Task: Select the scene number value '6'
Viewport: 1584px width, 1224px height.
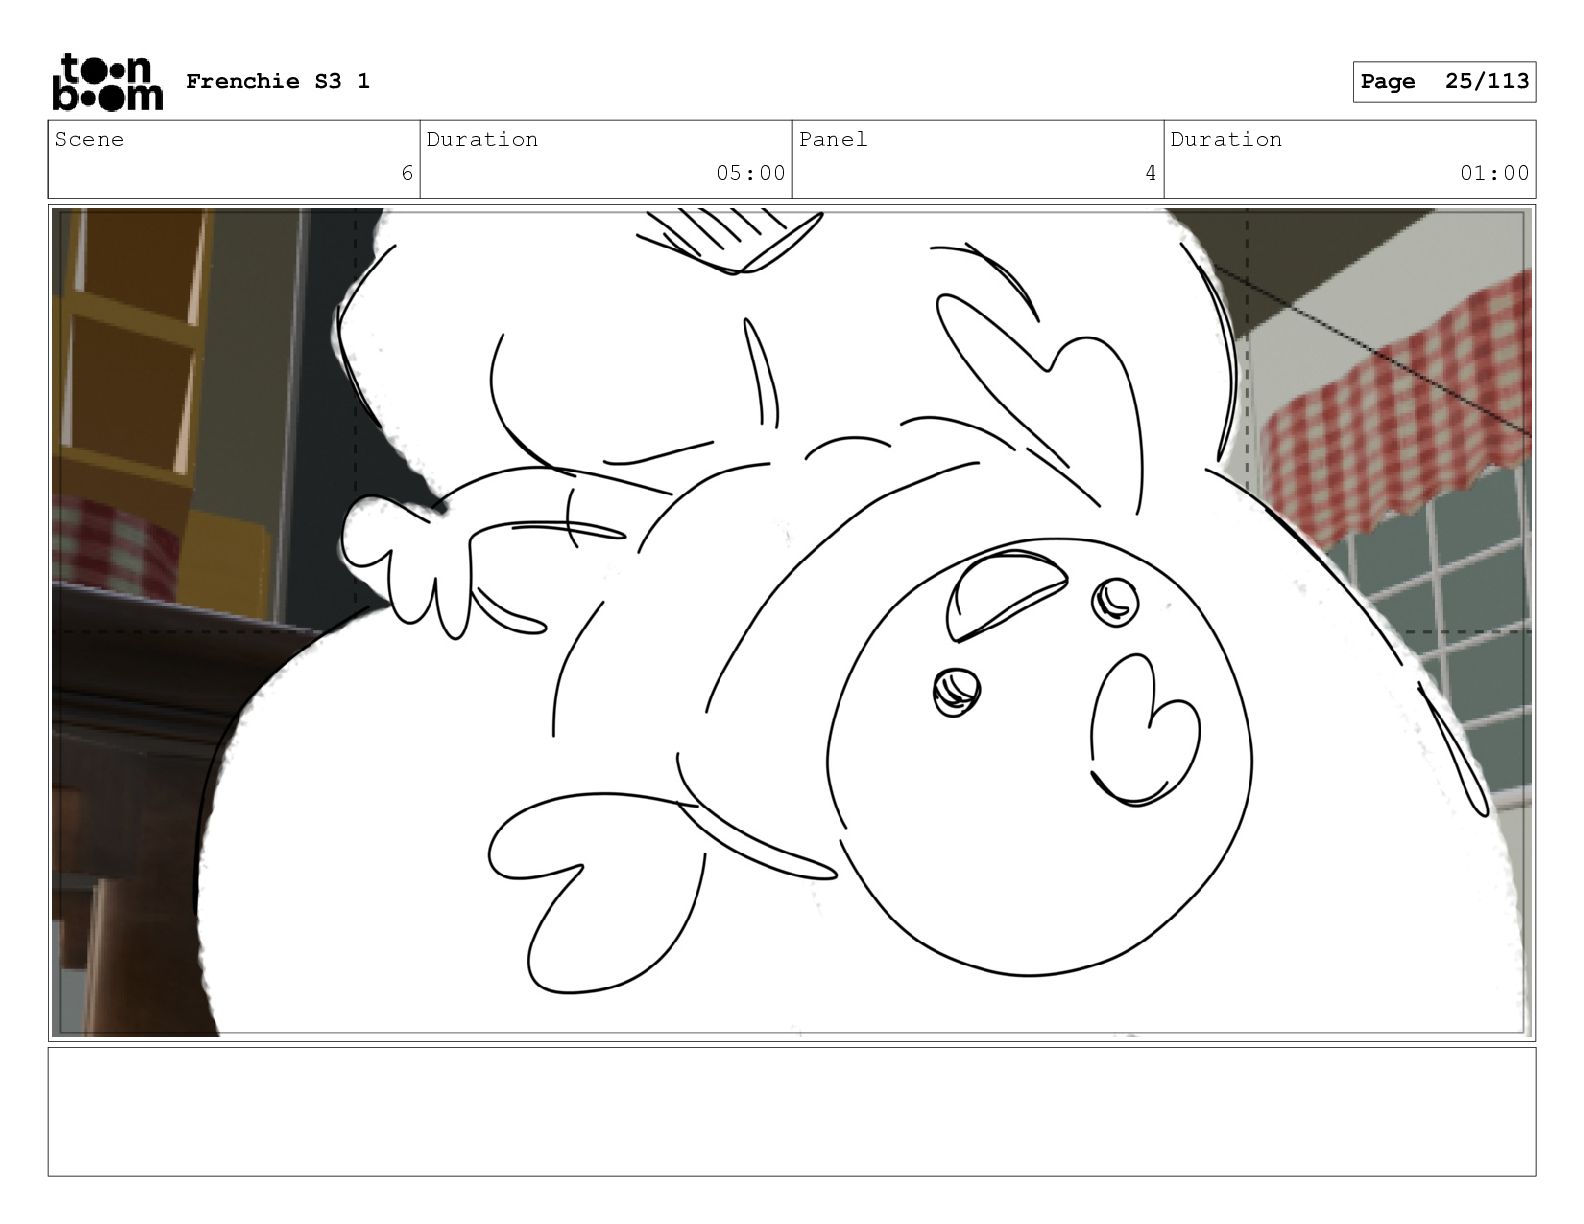Action: click(x=407, y=174)
